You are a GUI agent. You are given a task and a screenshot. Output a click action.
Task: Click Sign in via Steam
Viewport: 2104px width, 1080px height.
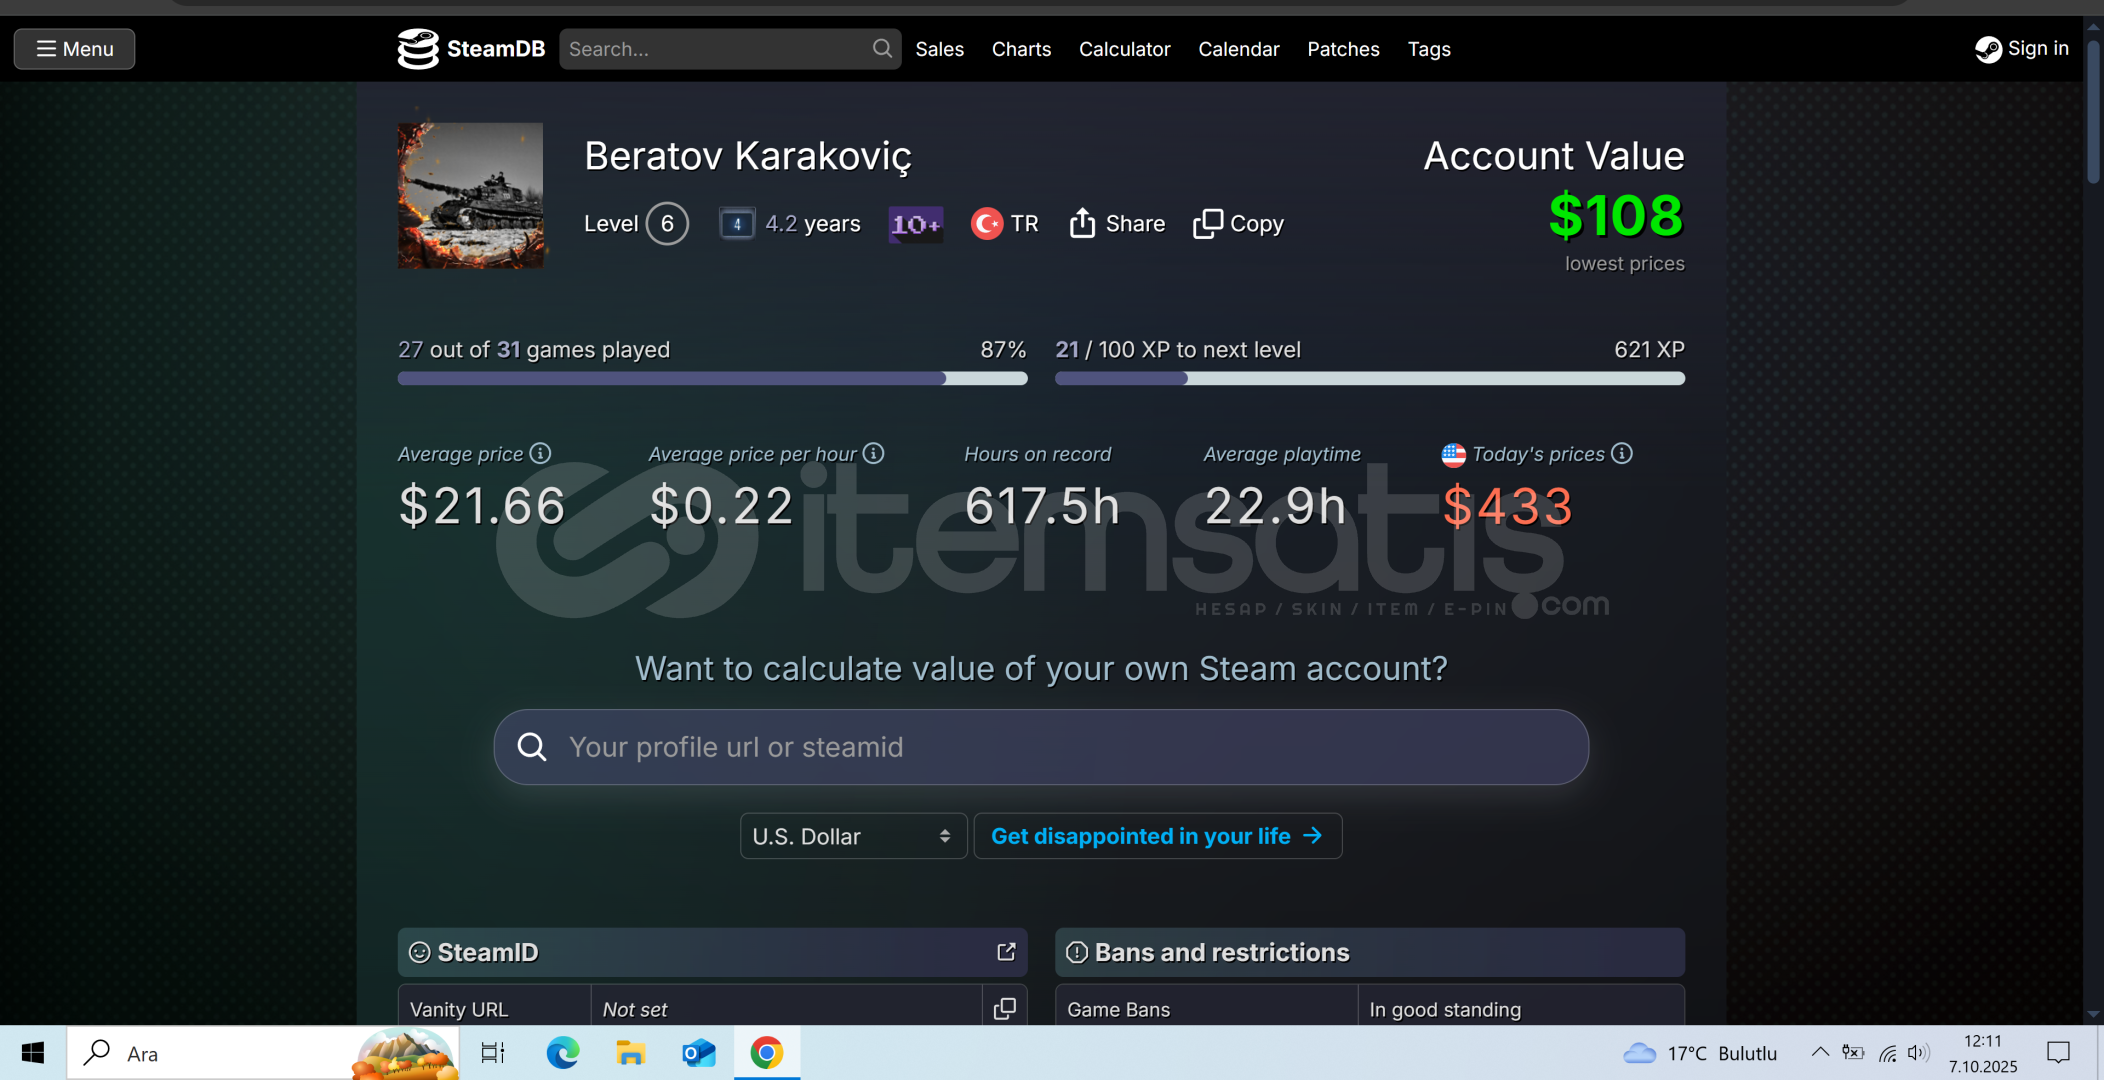click(2022, 48)
